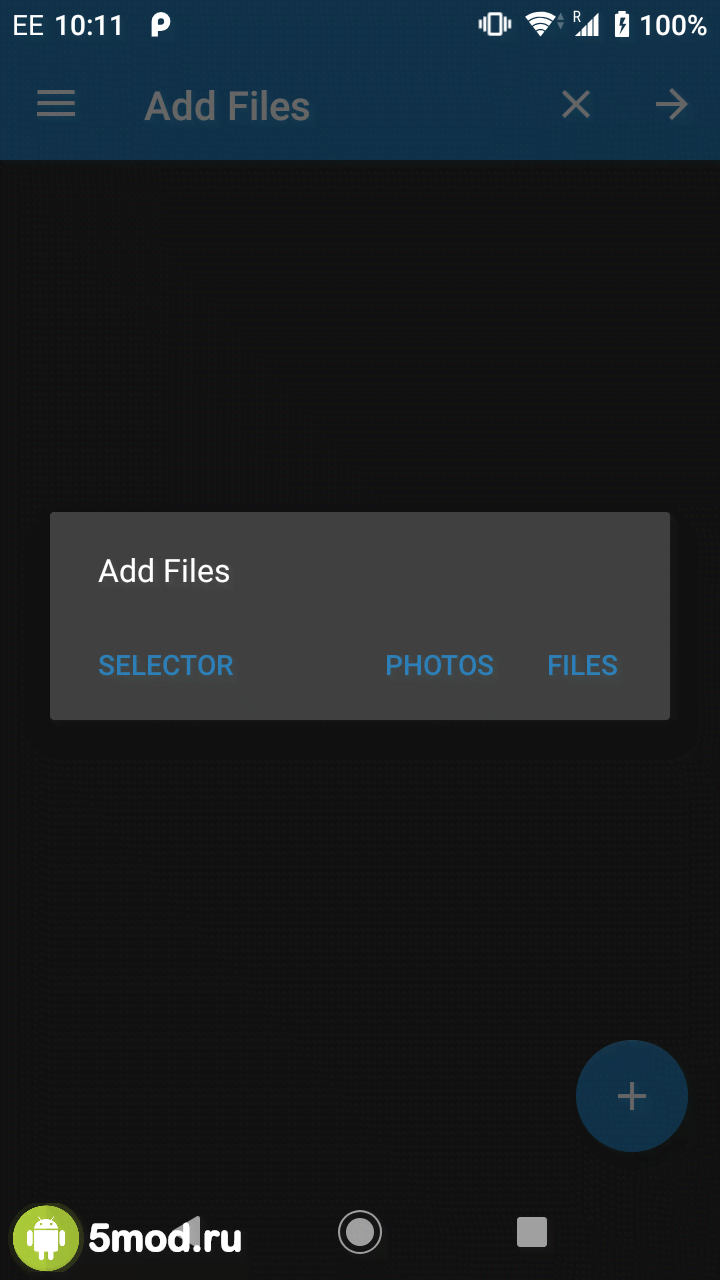Tap the Wi-Fi status icon
Image resolution: width=720 pixels, height=1280 pixels.
click(x=541, y=25)
